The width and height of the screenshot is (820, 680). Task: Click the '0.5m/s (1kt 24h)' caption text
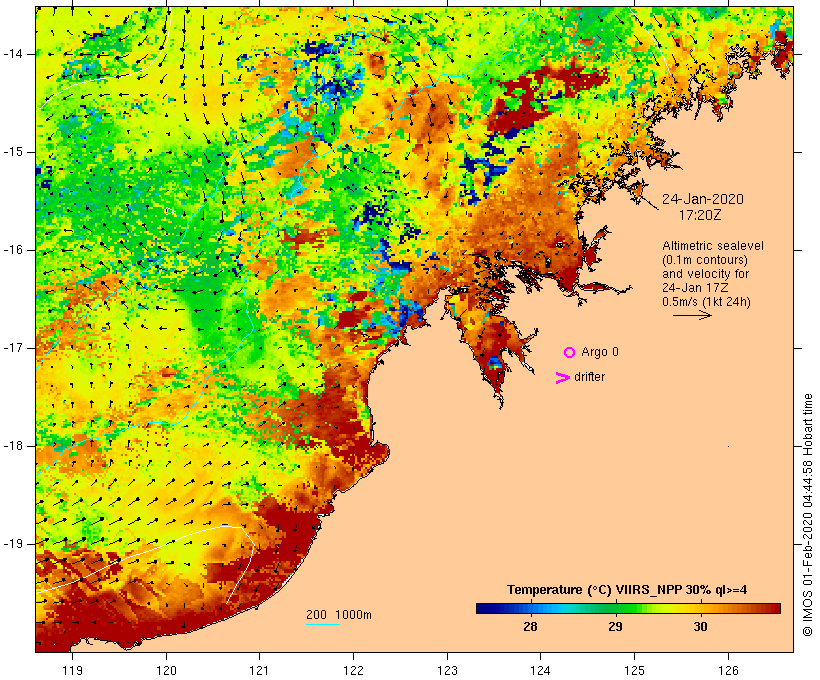tap(707, 302)
